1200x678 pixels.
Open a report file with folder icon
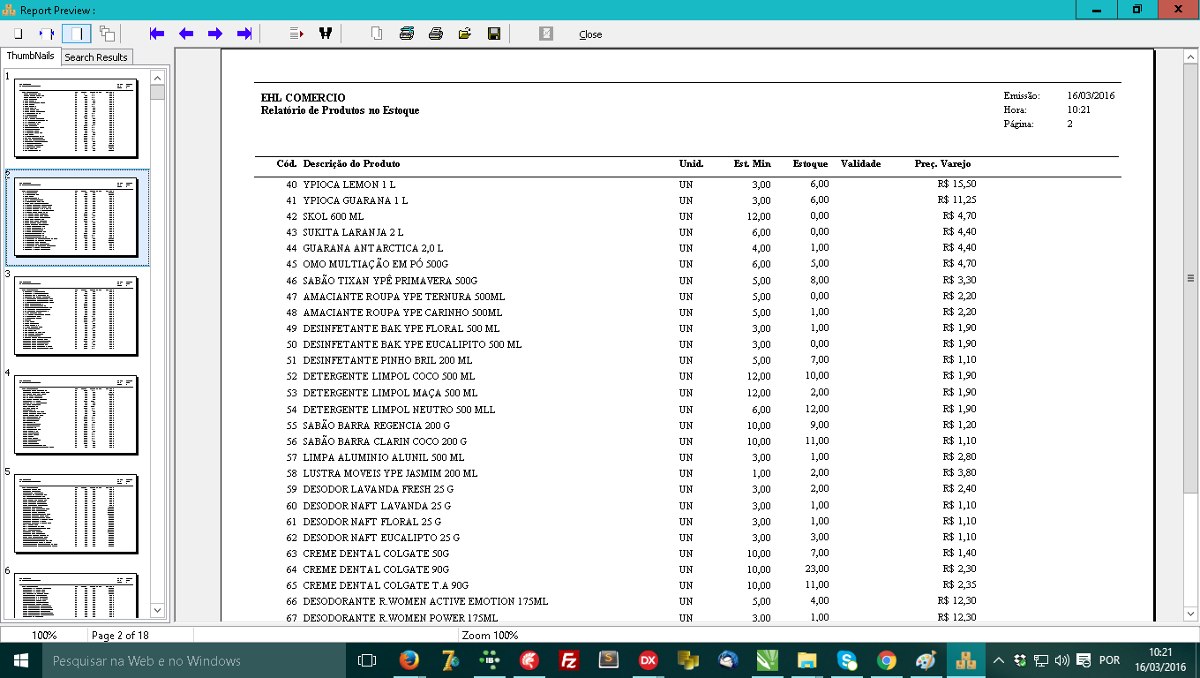tap(464, 34)
